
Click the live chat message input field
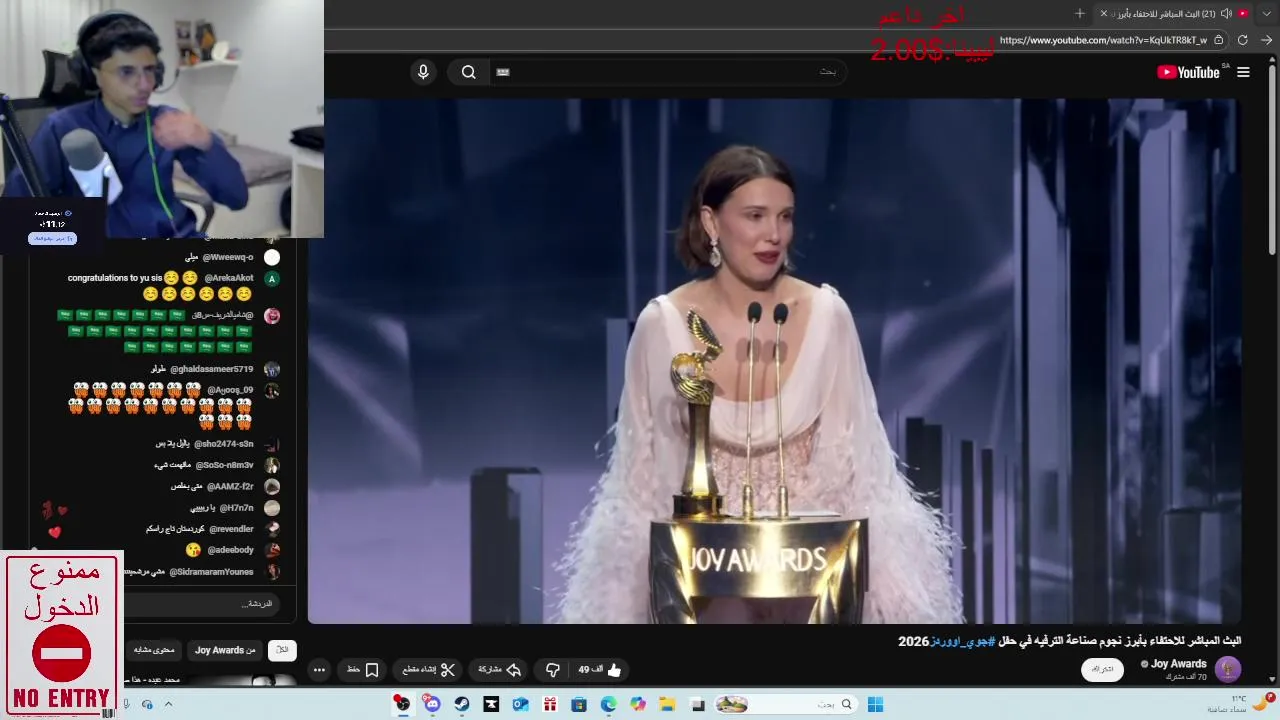click(x=200, y=604)
